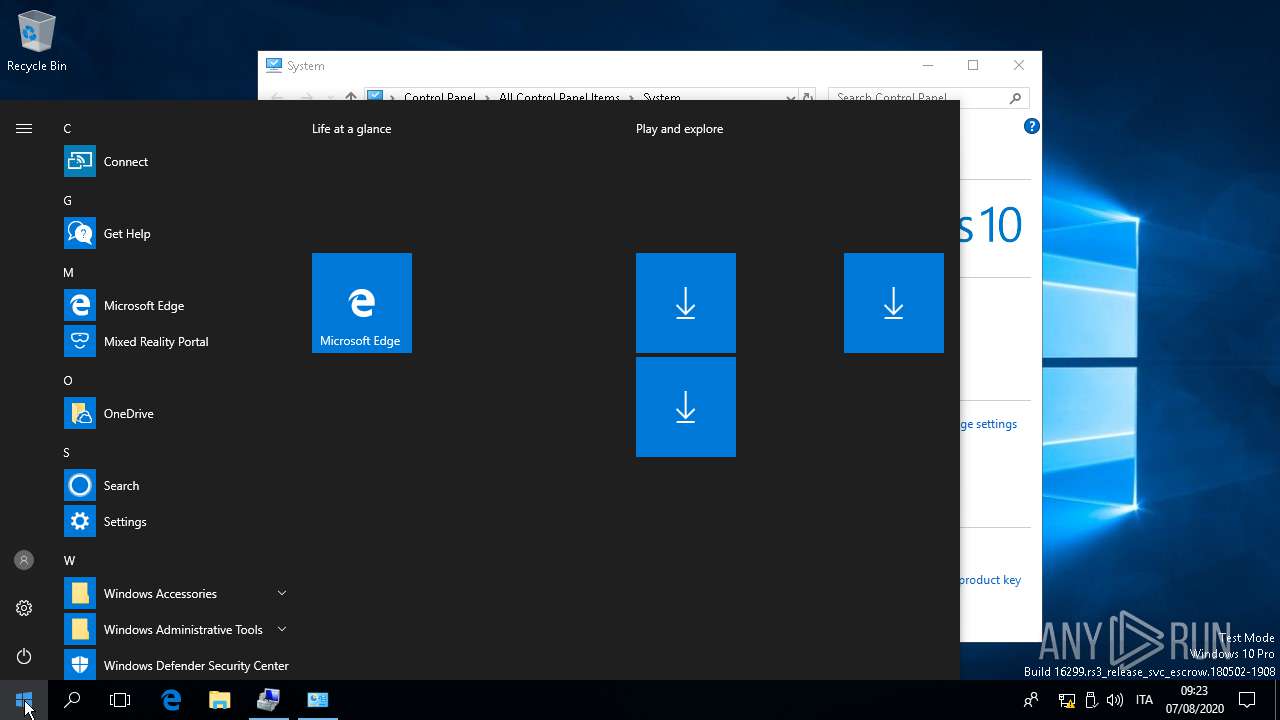Open File Explorer from taskbar
1280x720 pixels.
(220, 700)
